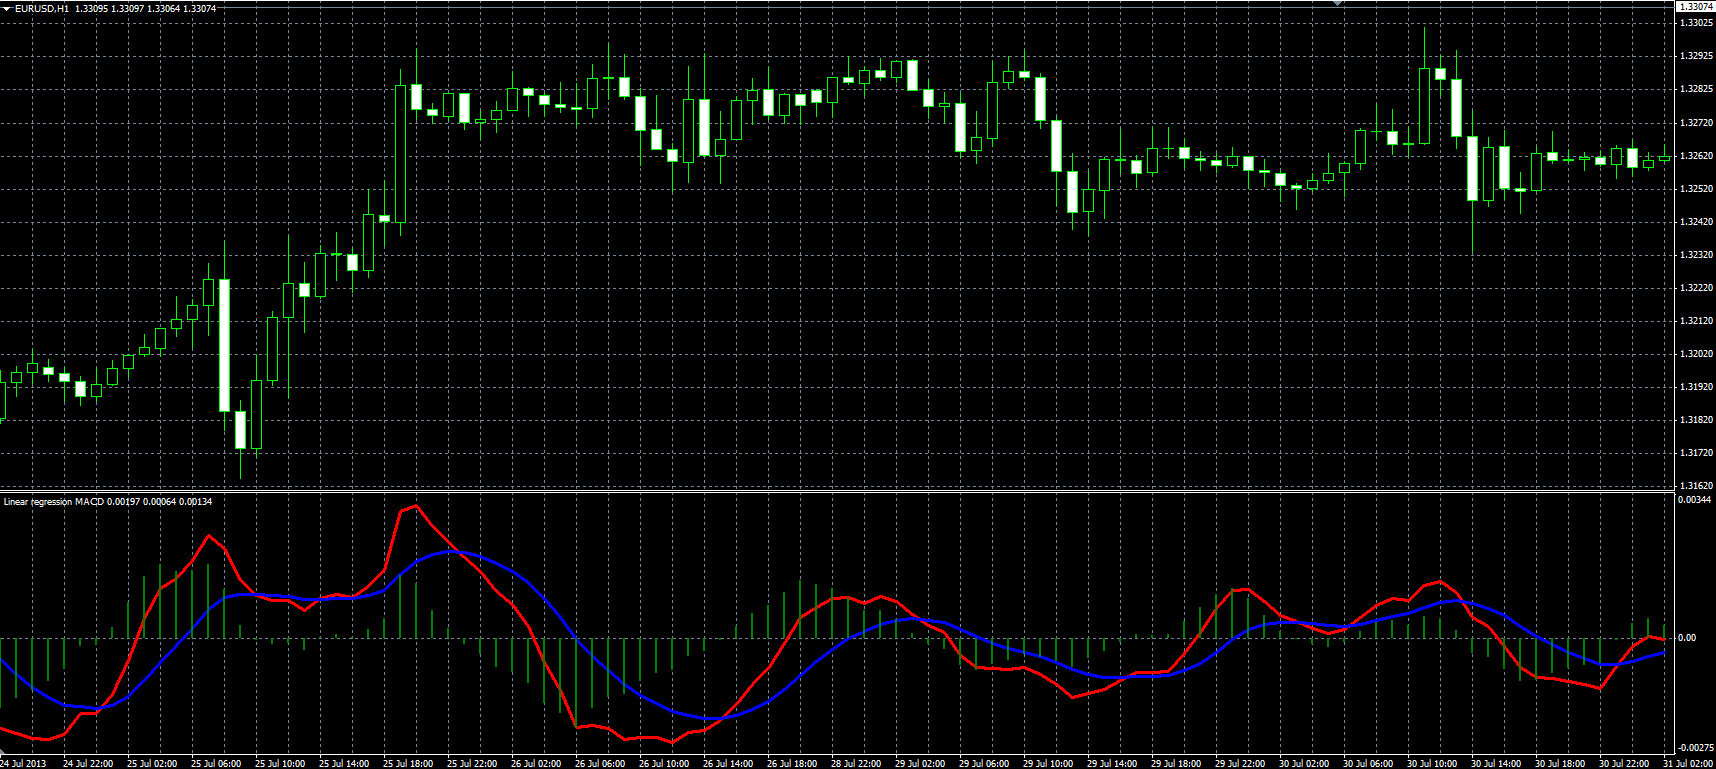Click the 26 Jul 06:00 time label
The height and width of the screenshot is (769, 1716).
click(x=600, y=764)
